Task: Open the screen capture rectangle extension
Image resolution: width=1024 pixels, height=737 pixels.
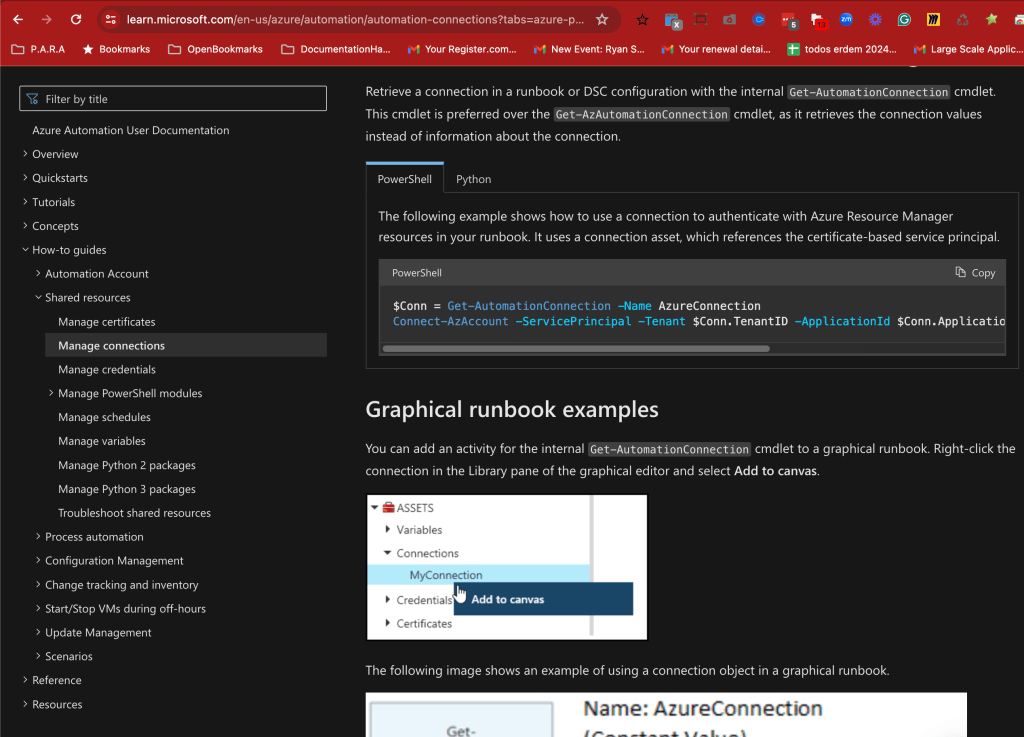Action: click(x=701, y=20)
